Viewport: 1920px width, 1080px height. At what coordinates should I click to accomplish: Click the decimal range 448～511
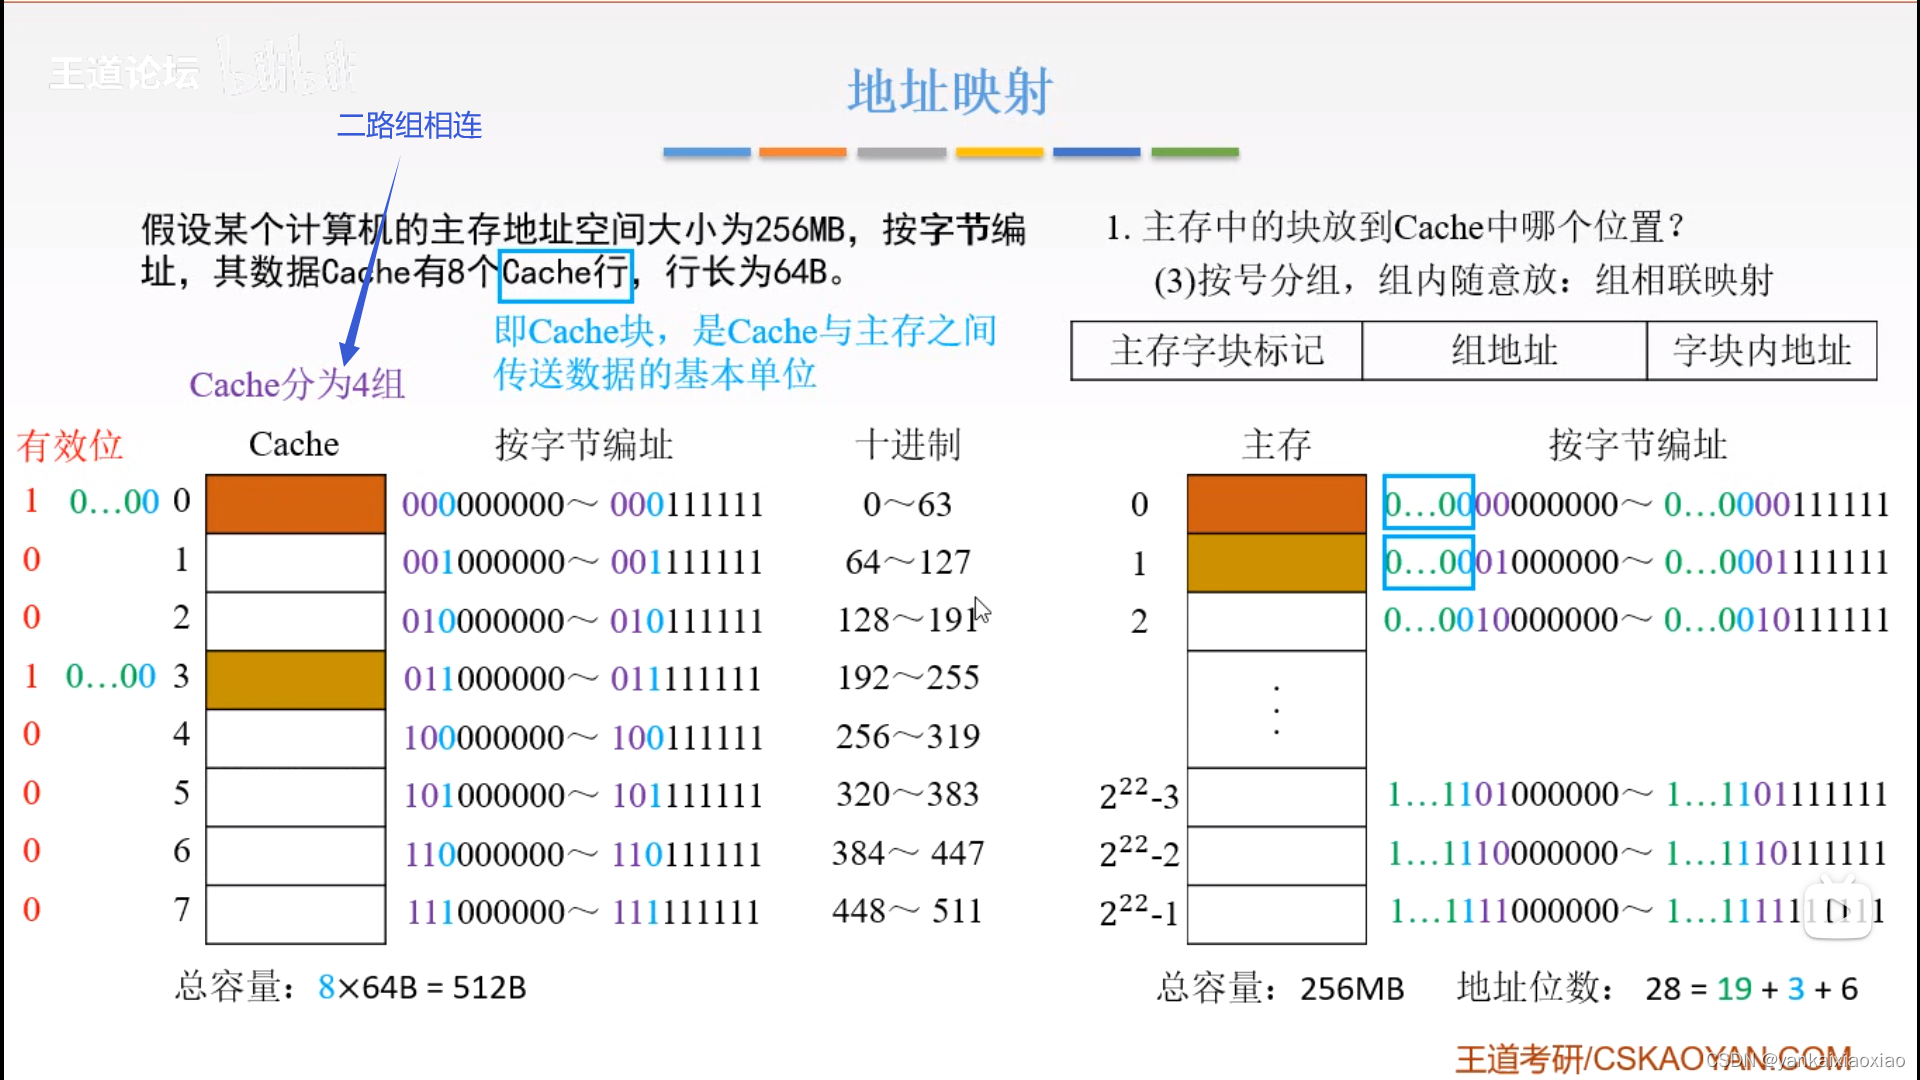[x=908, y=911]
